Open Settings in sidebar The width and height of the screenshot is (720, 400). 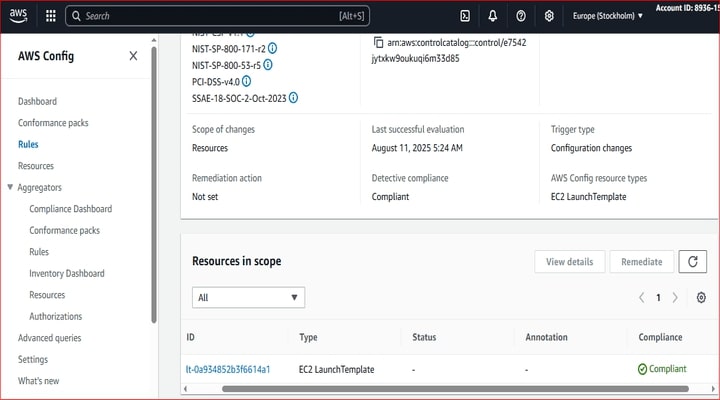coord(33,360)
